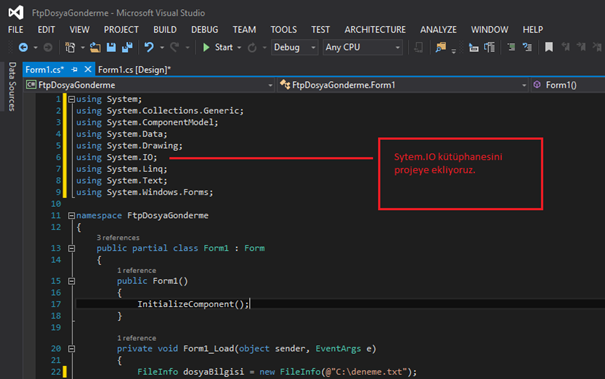Collapse the namespace FtpDosyaGonderme block
The width and height of the screenshot is (605, 379).
(x=71, y=216)
